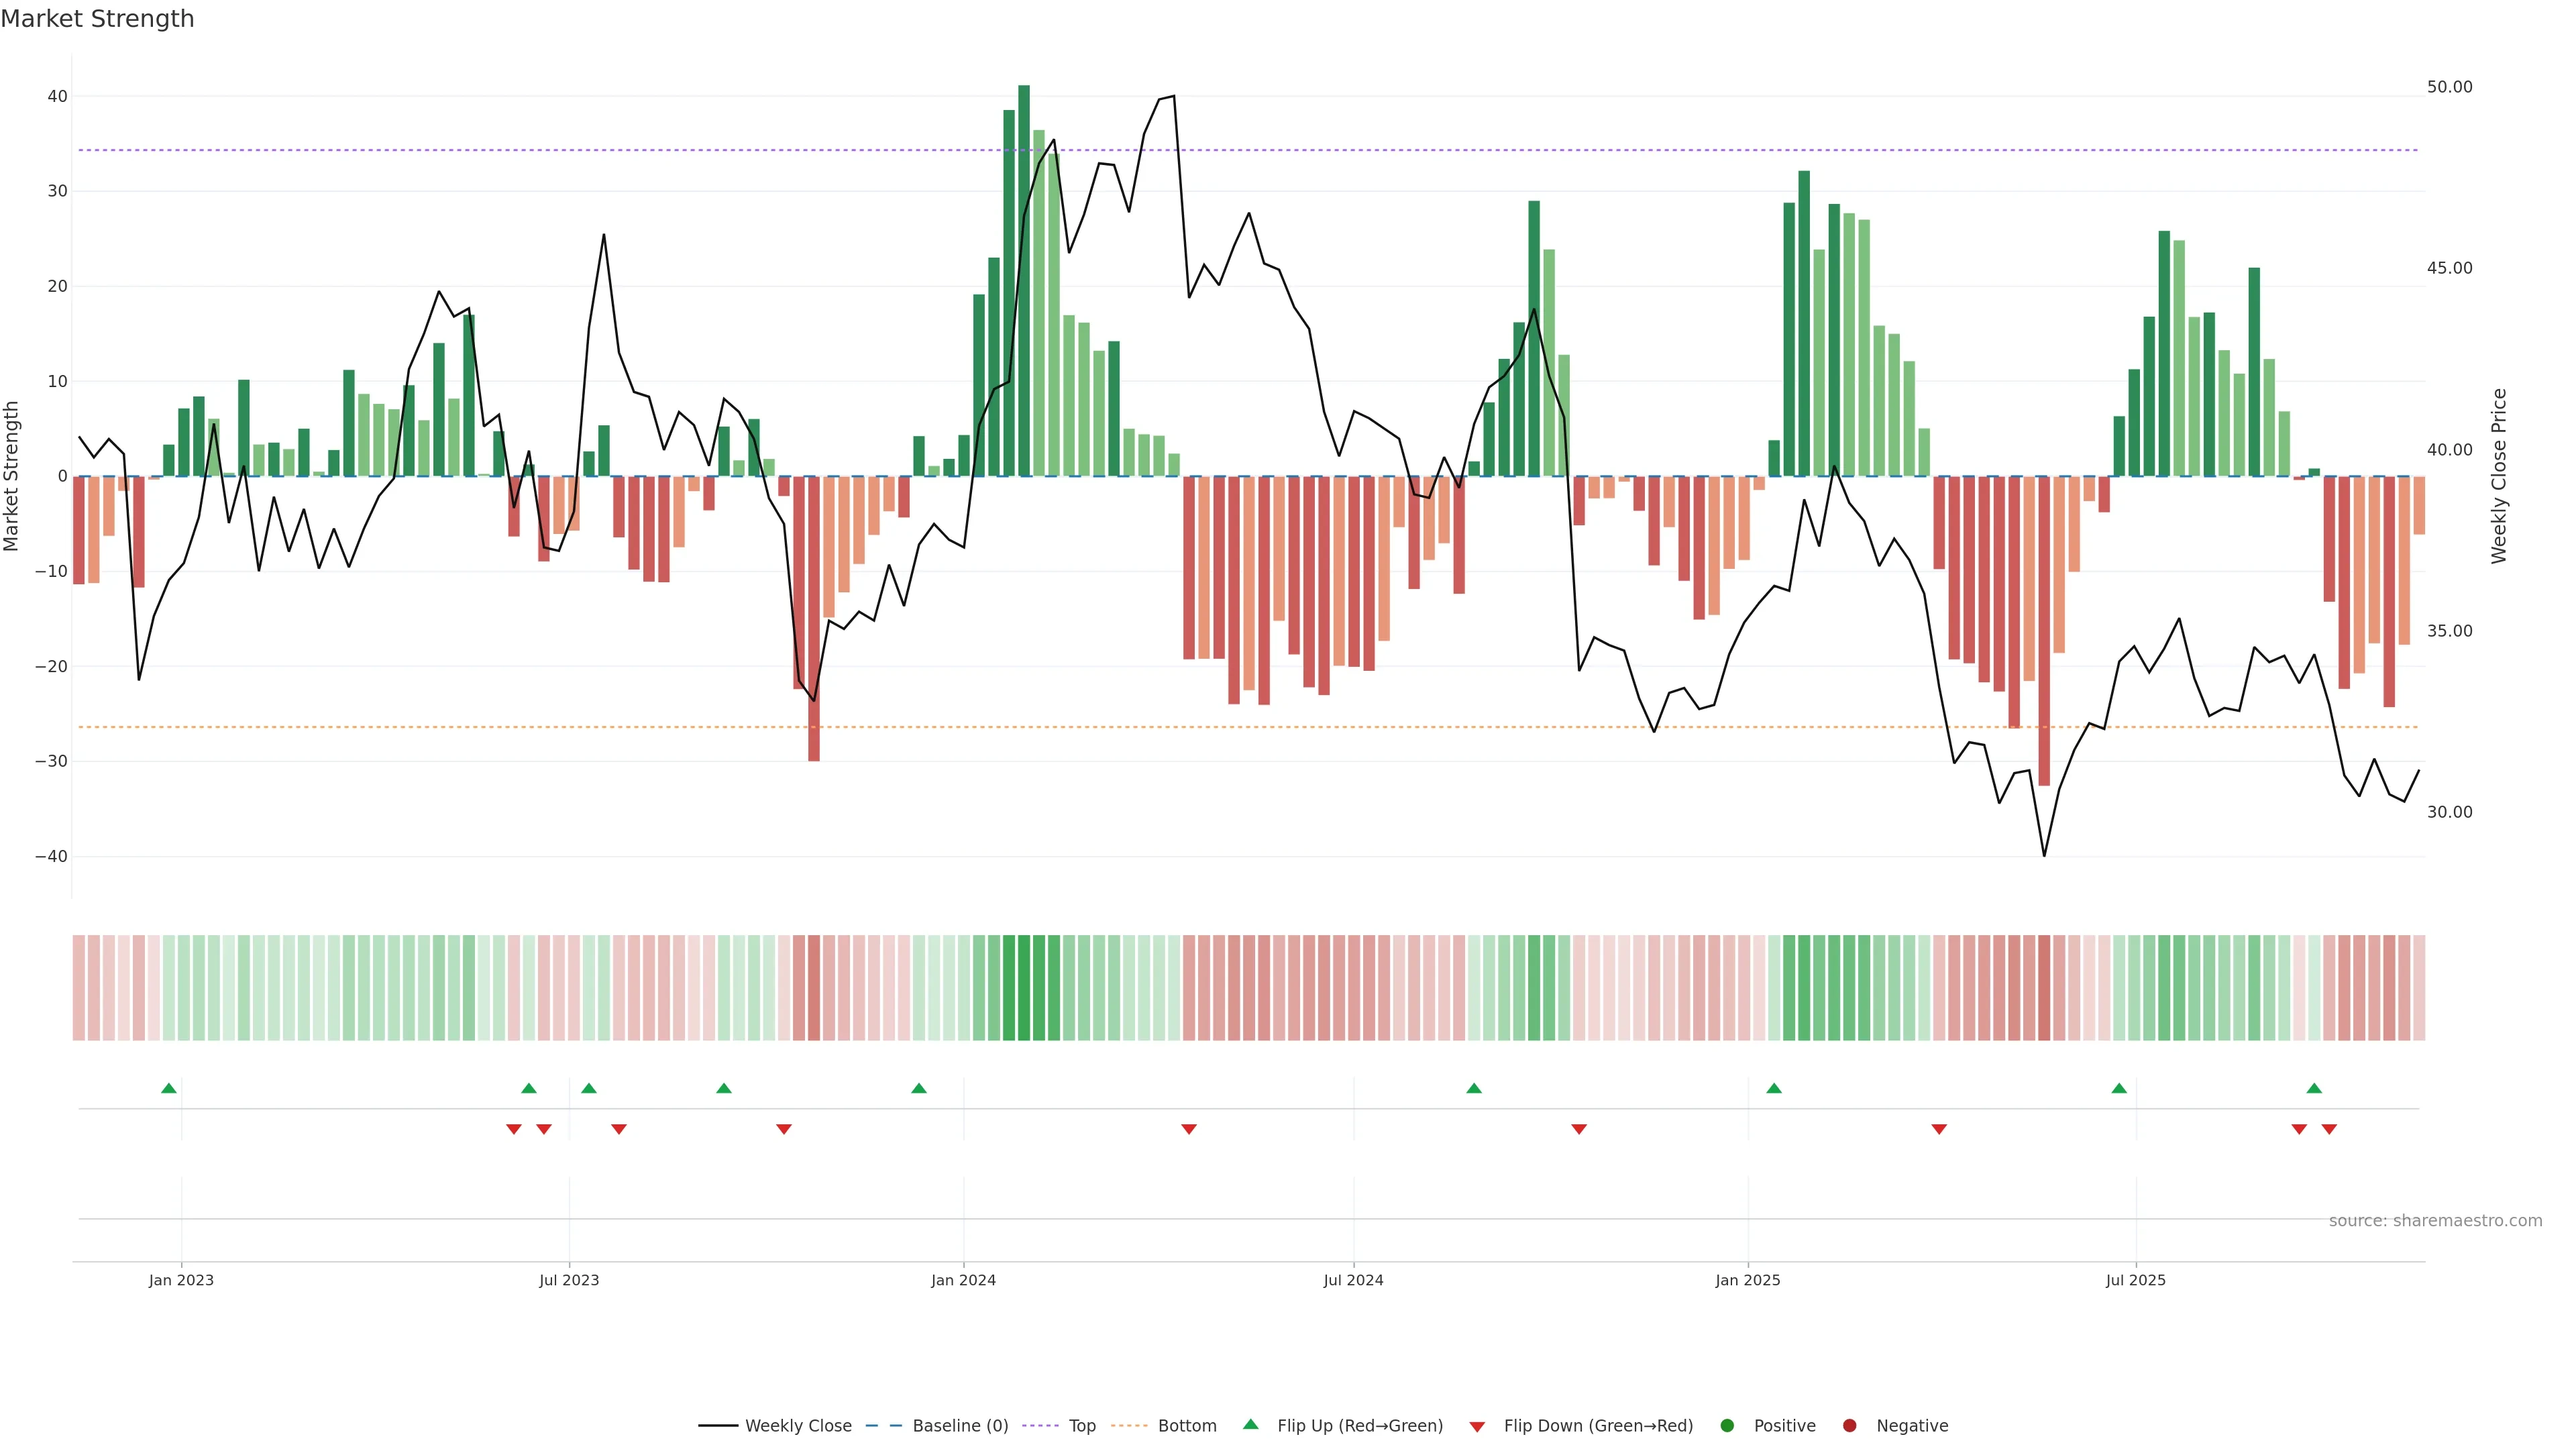Click the dark red Negative legend dot
2576x1449 pixels.
[x=1849, y=1426]
